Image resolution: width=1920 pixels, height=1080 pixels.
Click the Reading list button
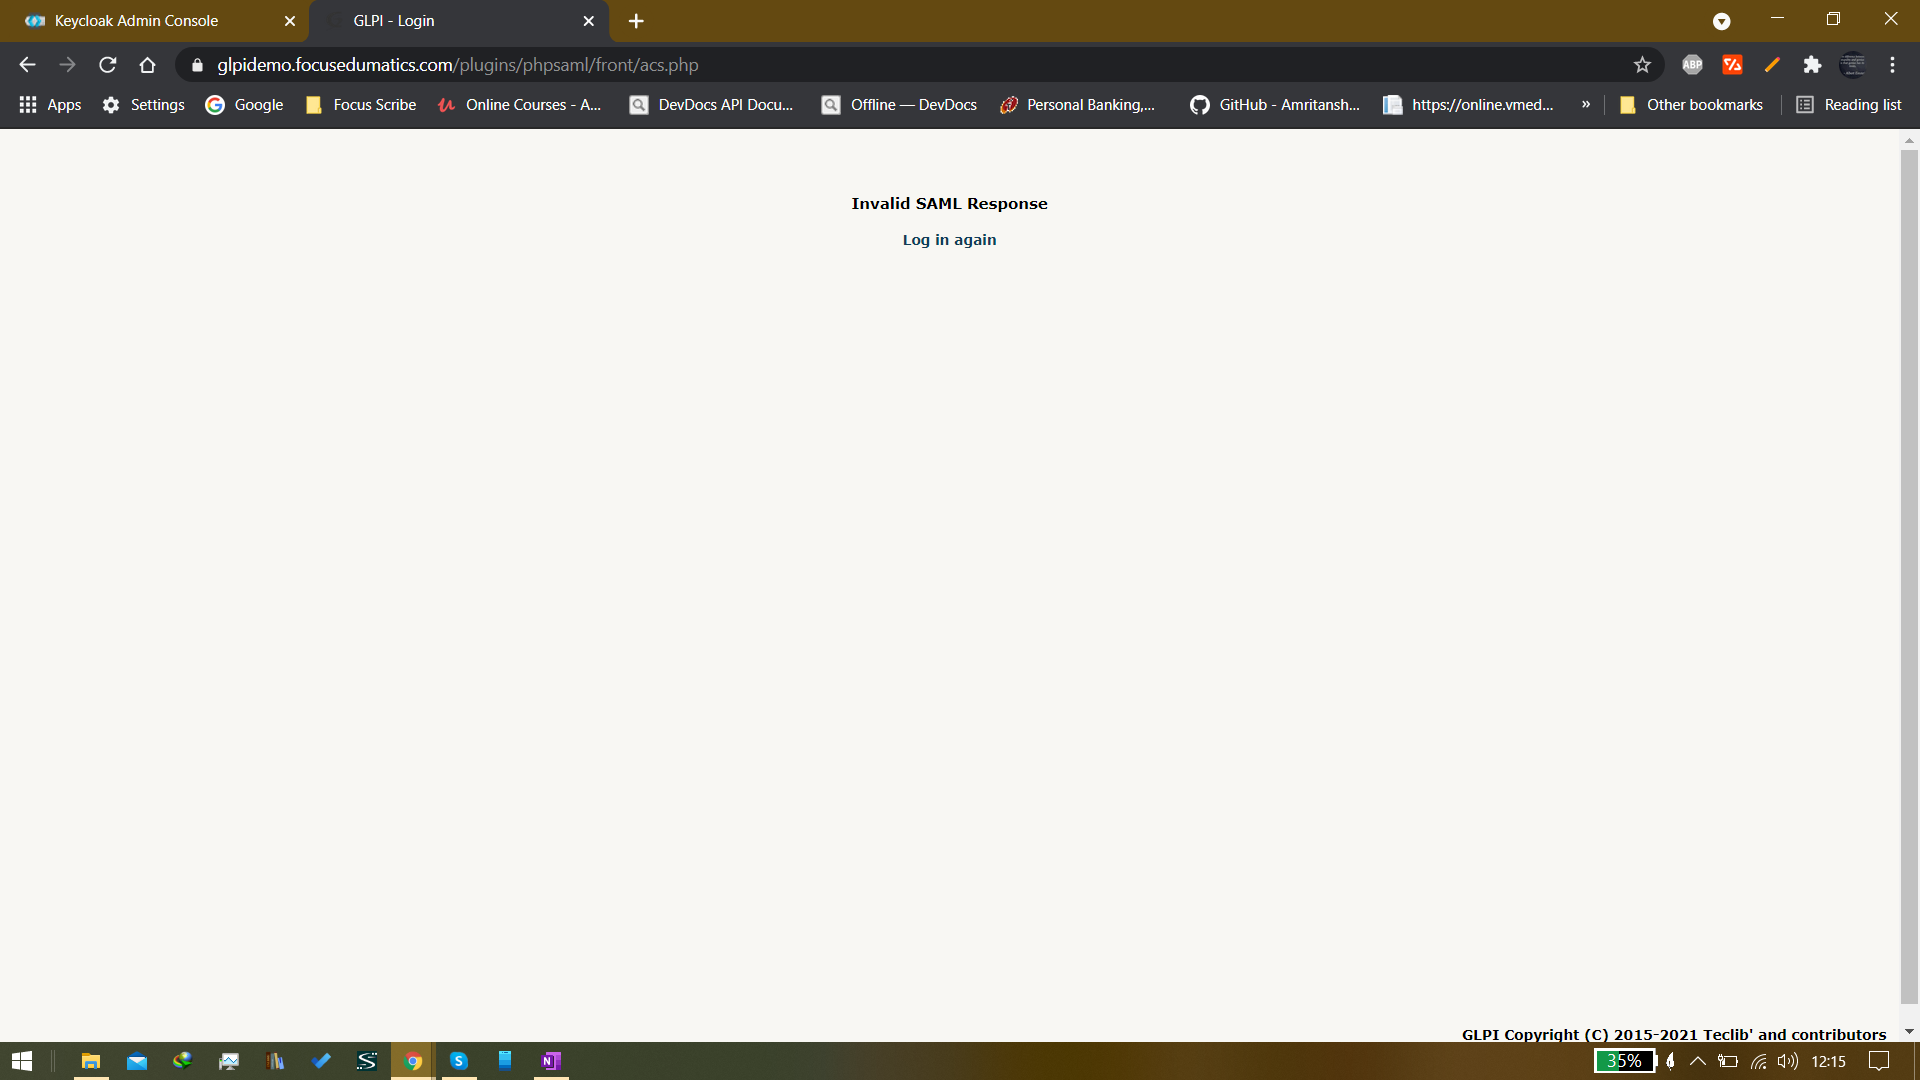1849,104
